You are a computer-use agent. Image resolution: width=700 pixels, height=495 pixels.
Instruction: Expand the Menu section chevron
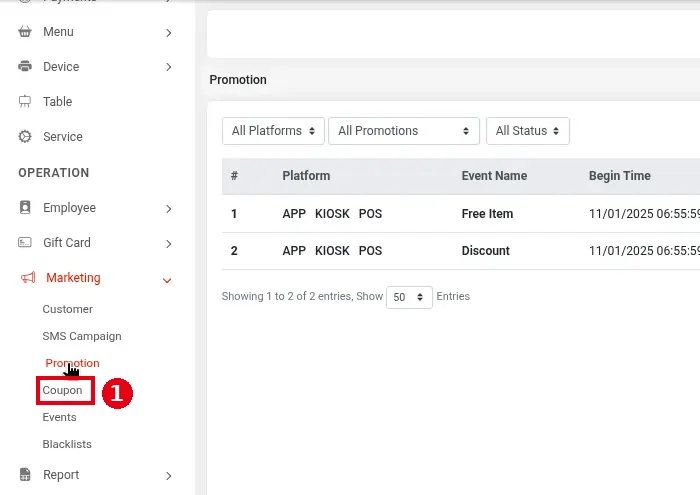tap(168, 33)
